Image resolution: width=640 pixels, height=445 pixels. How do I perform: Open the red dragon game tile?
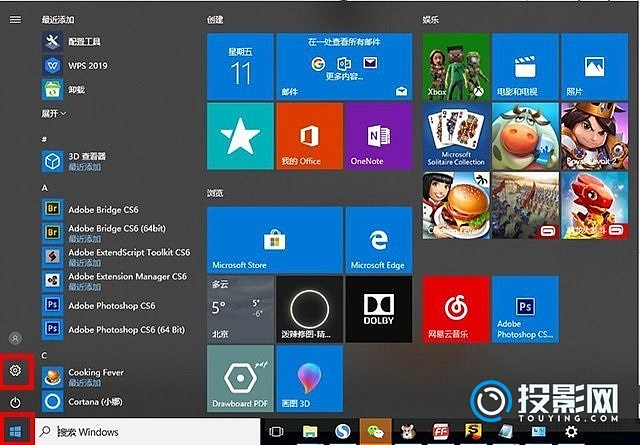coord(595,205)
